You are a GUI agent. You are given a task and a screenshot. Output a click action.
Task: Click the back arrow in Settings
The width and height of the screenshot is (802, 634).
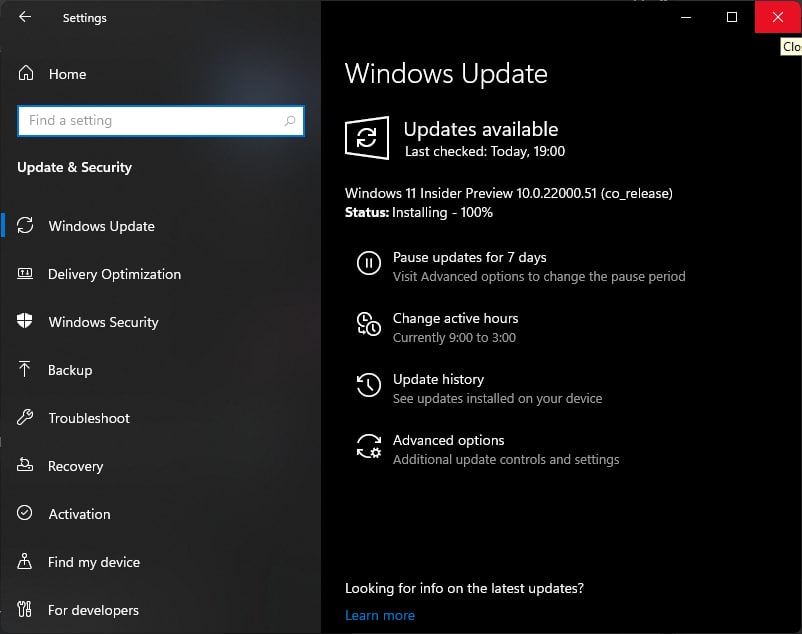pos(25,17)
